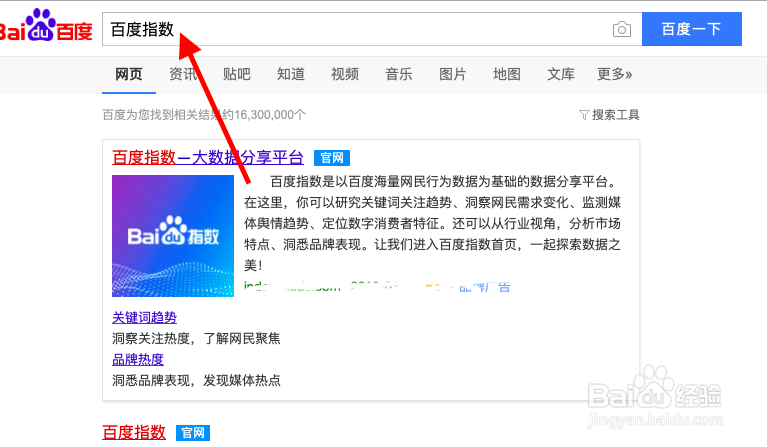The image size is (767, 447).
Task: Switch to the 资讯 tab
Action: 183,74
